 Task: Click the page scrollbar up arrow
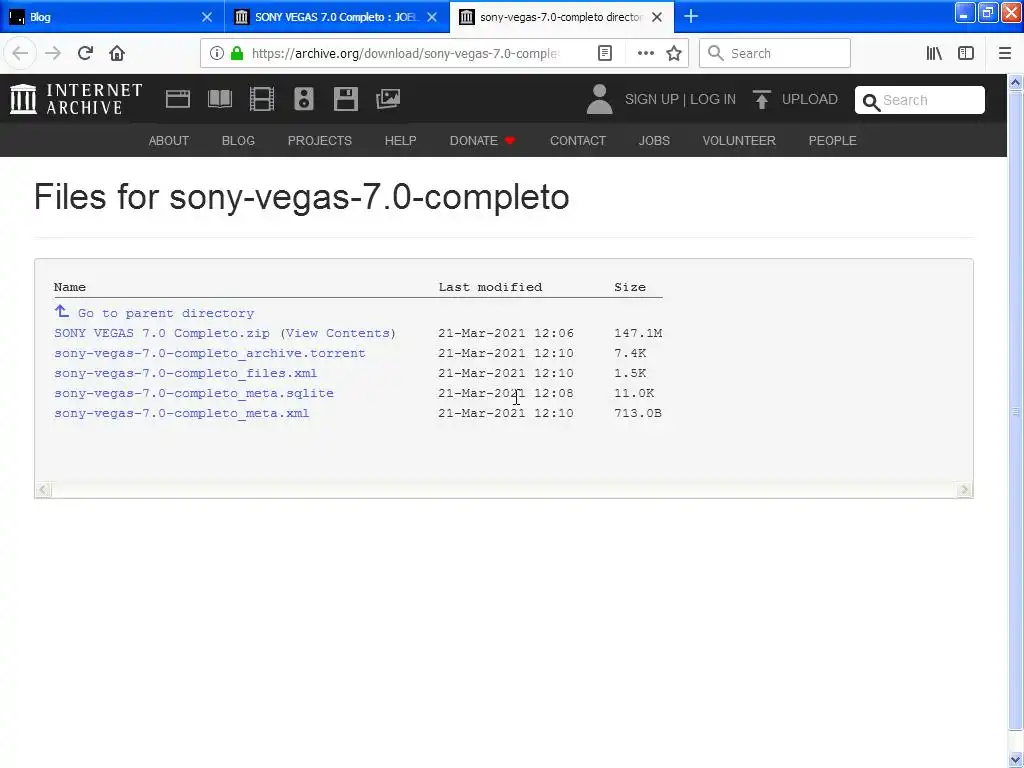click(1016, 82)
